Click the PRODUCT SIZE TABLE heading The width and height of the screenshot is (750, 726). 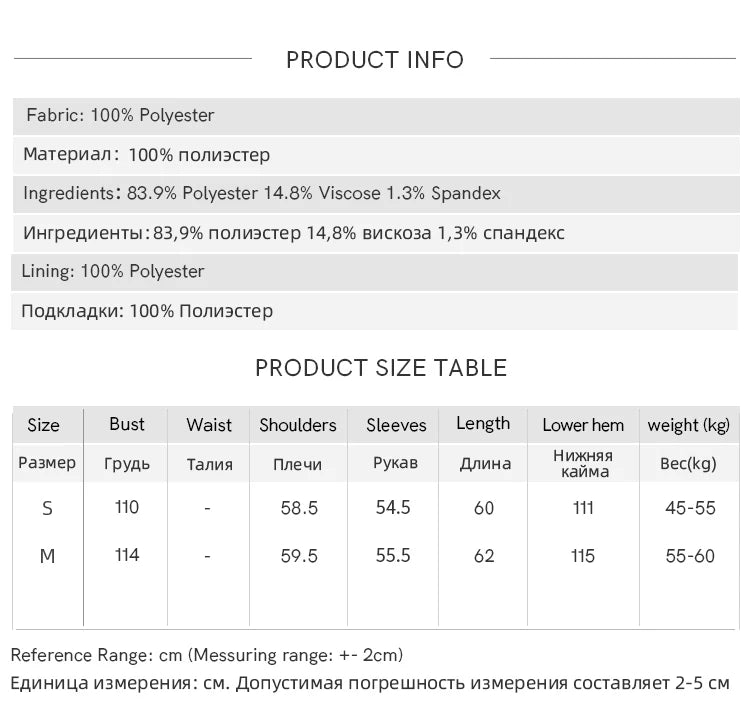(x=381, y=368)
